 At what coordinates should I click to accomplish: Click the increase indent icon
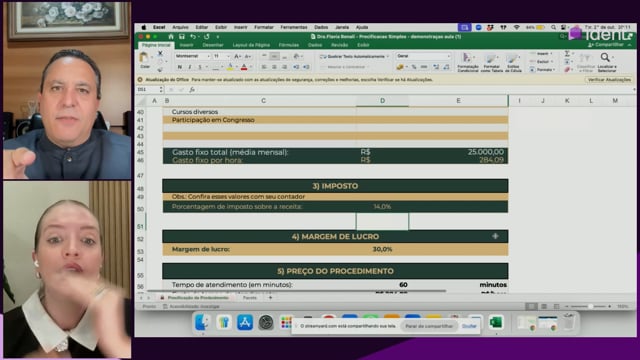(x=306, y=67)
